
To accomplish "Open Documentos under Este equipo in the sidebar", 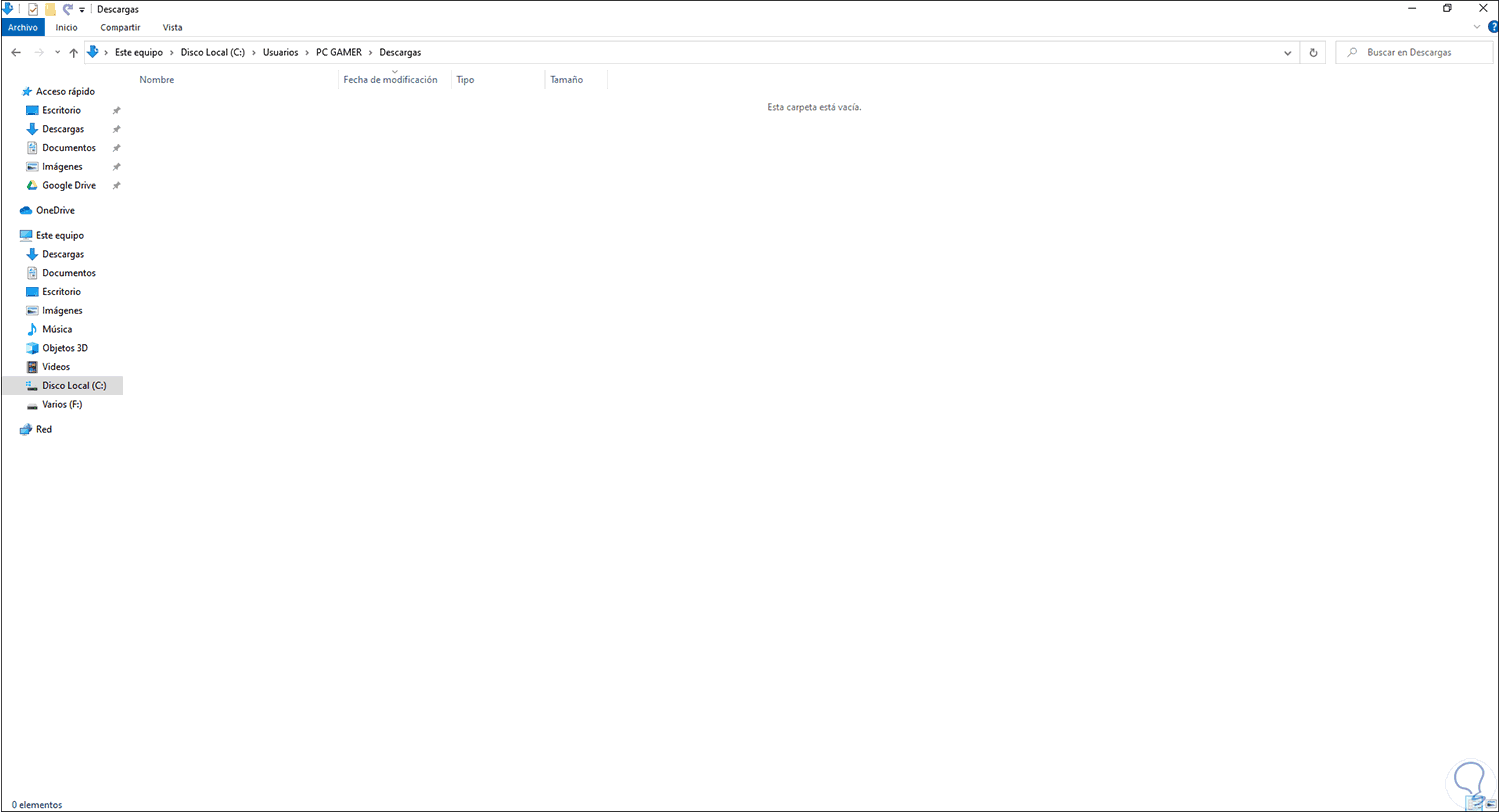I will pos(69,273).
